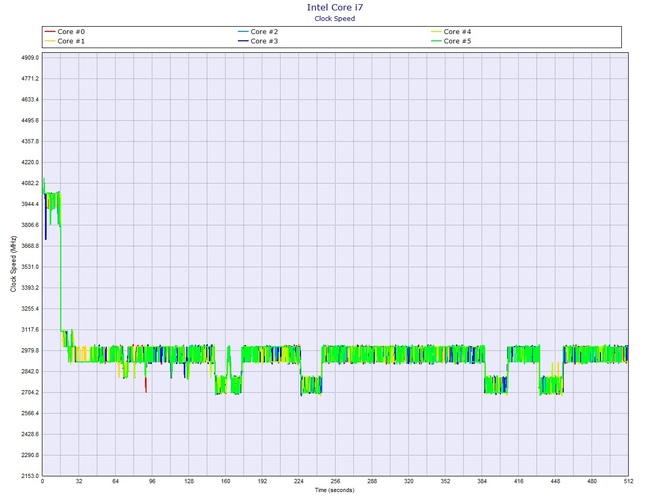The height and width of the screenshot is (502, 670).
Task: Click the dark blue Core #3 color line
Action: click(243, 41)
